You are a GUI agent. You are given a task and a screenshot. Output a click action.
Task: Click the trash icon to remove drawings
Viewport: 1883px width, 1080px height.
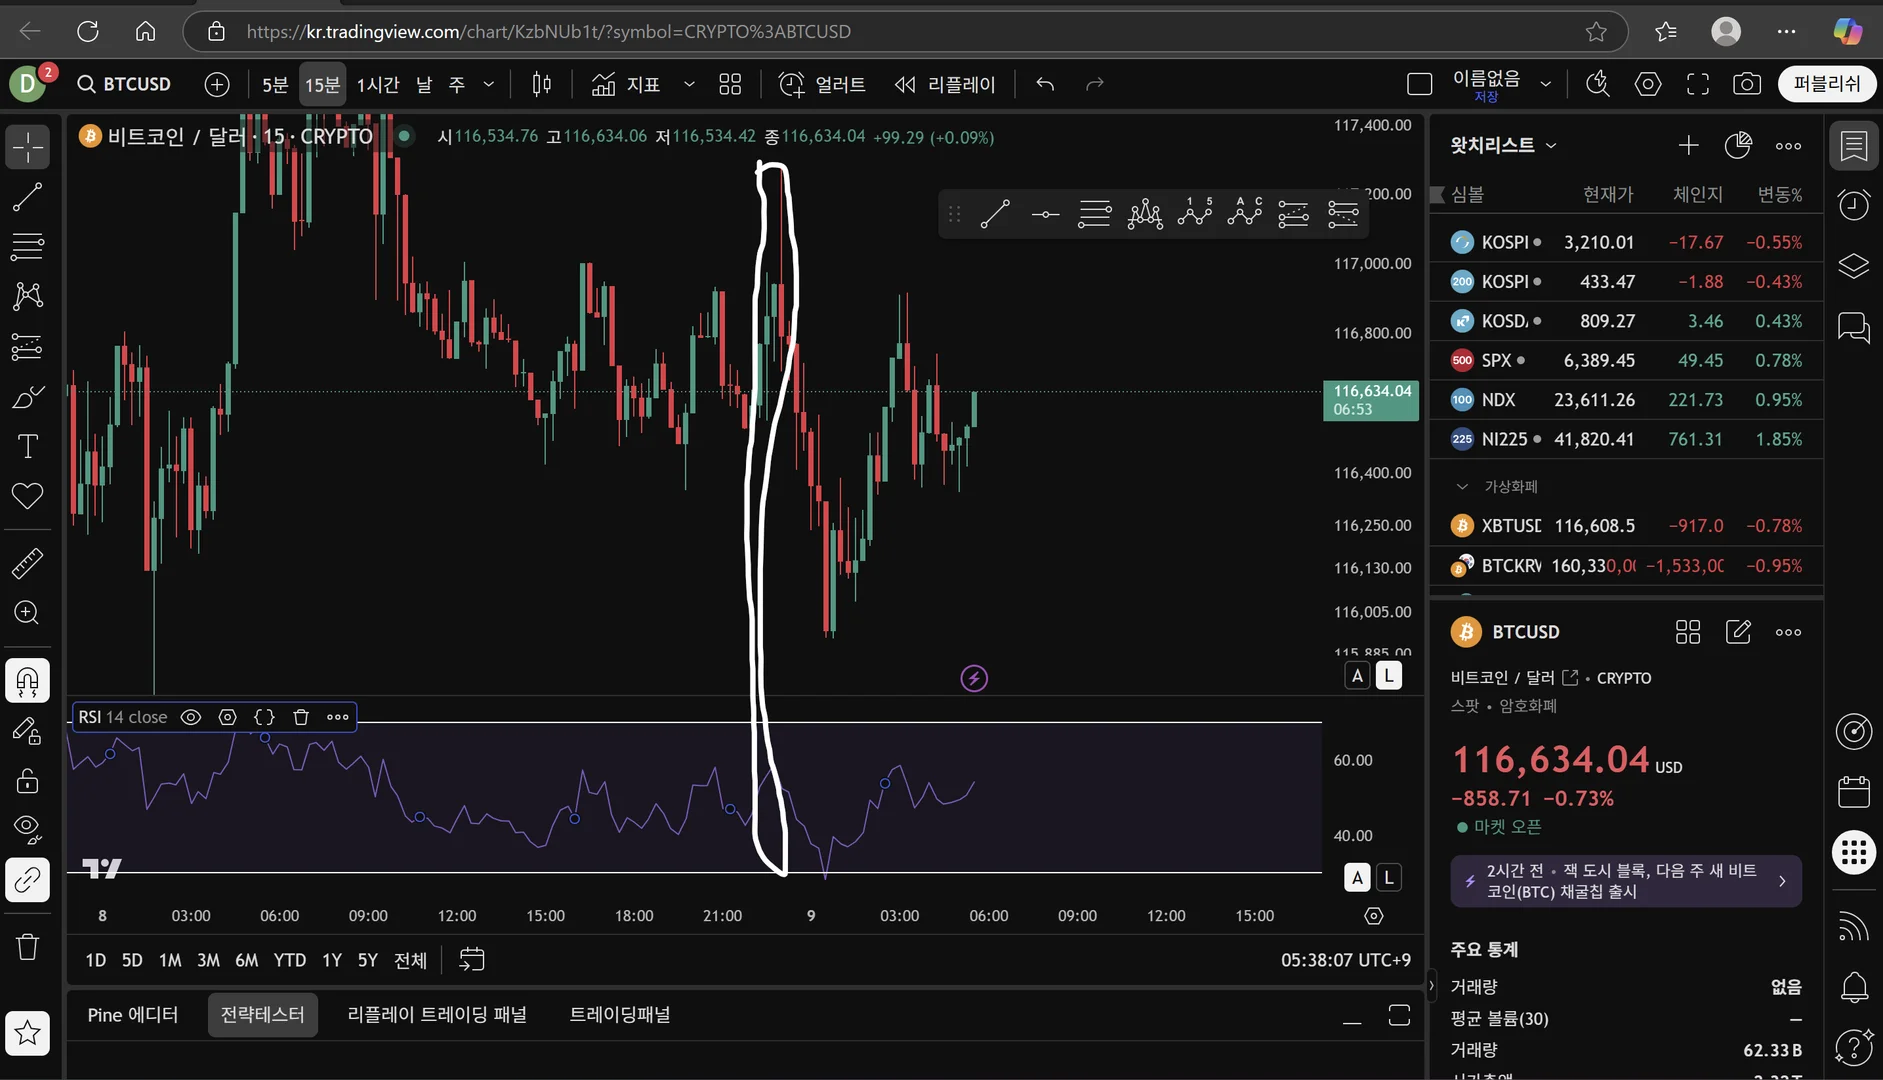(27, 946)
